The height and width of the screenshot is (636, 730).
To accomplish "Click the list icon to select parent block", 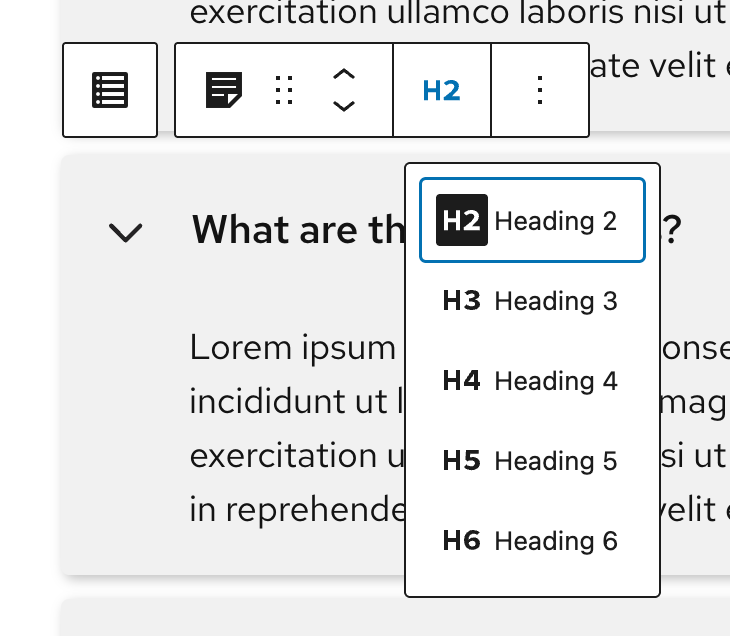I will (110, 90).
